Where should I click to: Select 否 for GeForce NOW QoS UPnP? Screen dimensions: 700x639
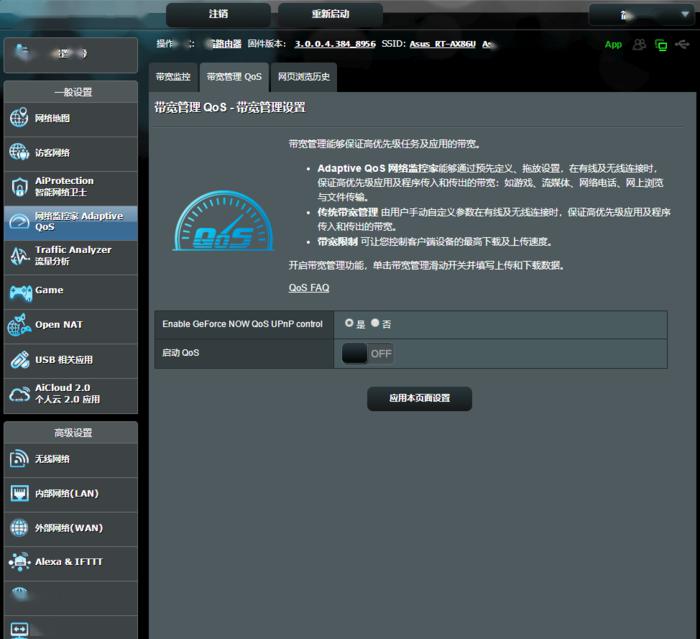pyautogui.click(x=375, y=323)
